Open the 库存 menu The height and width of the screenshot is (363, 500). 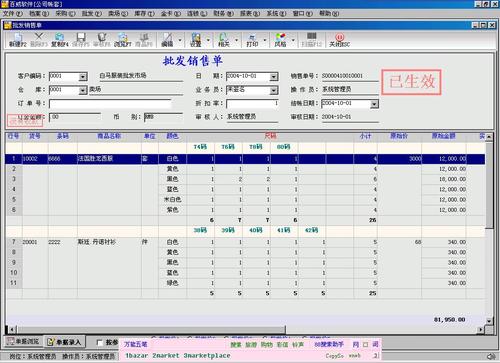click(144, 13)
